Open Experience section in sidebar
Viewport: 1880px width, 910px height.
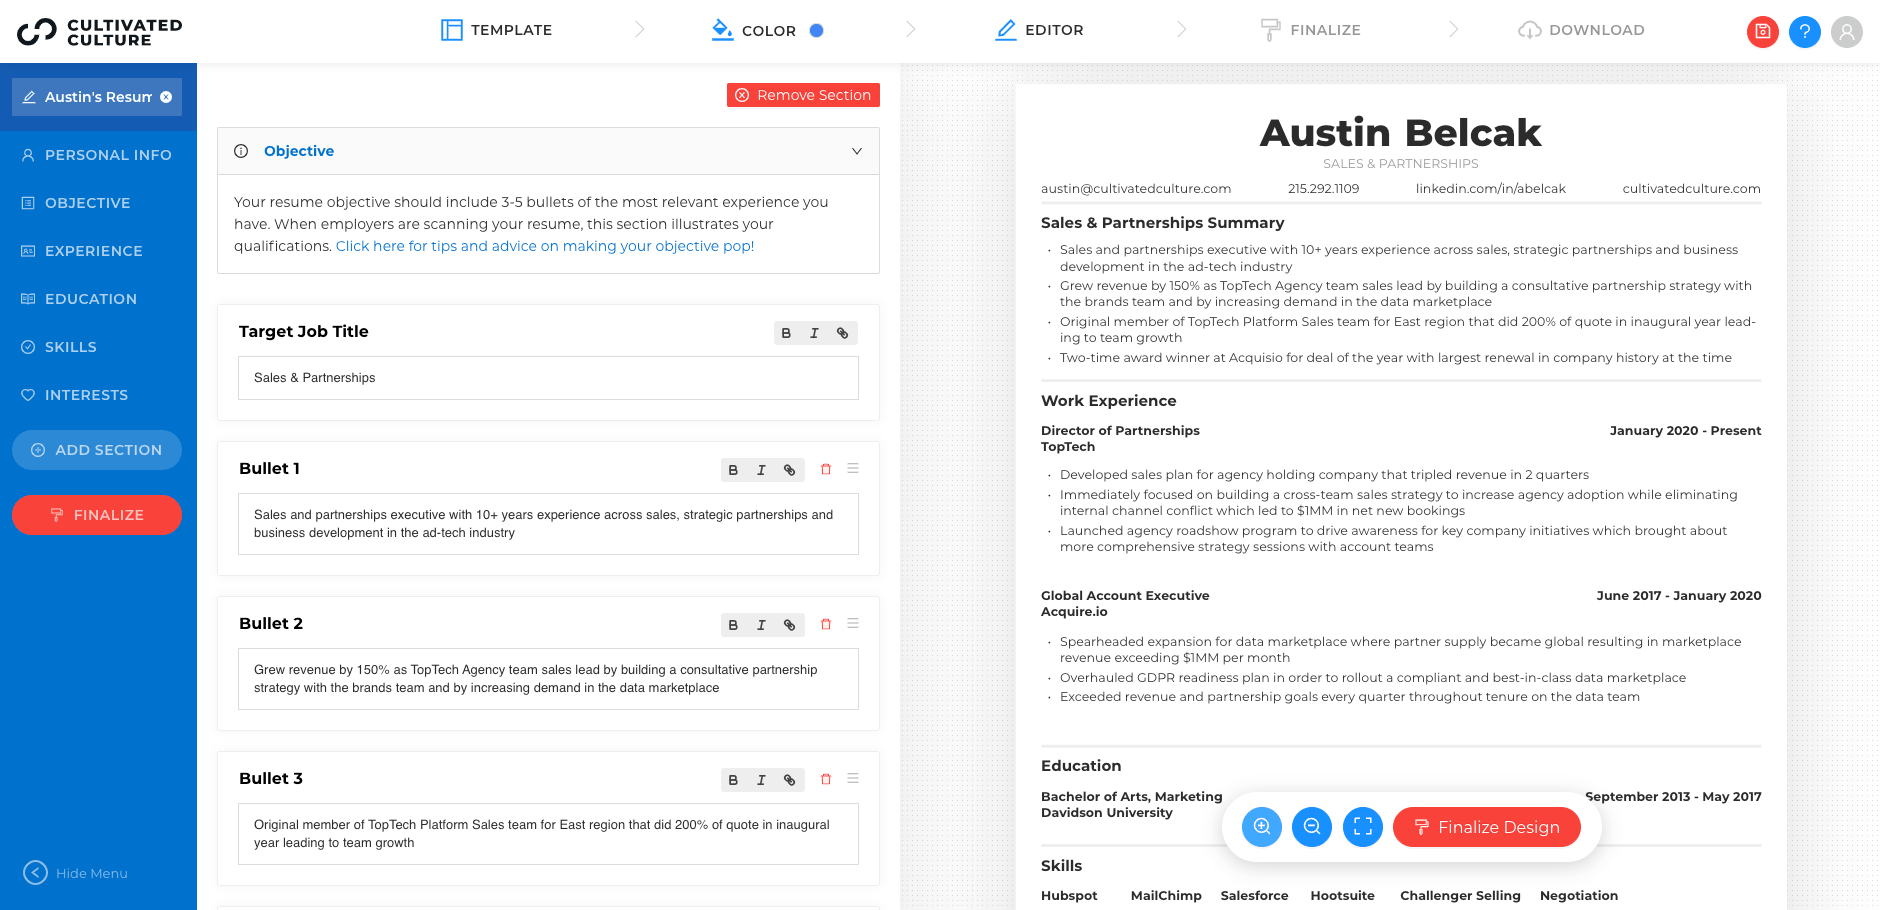click(x=93, y=251)
